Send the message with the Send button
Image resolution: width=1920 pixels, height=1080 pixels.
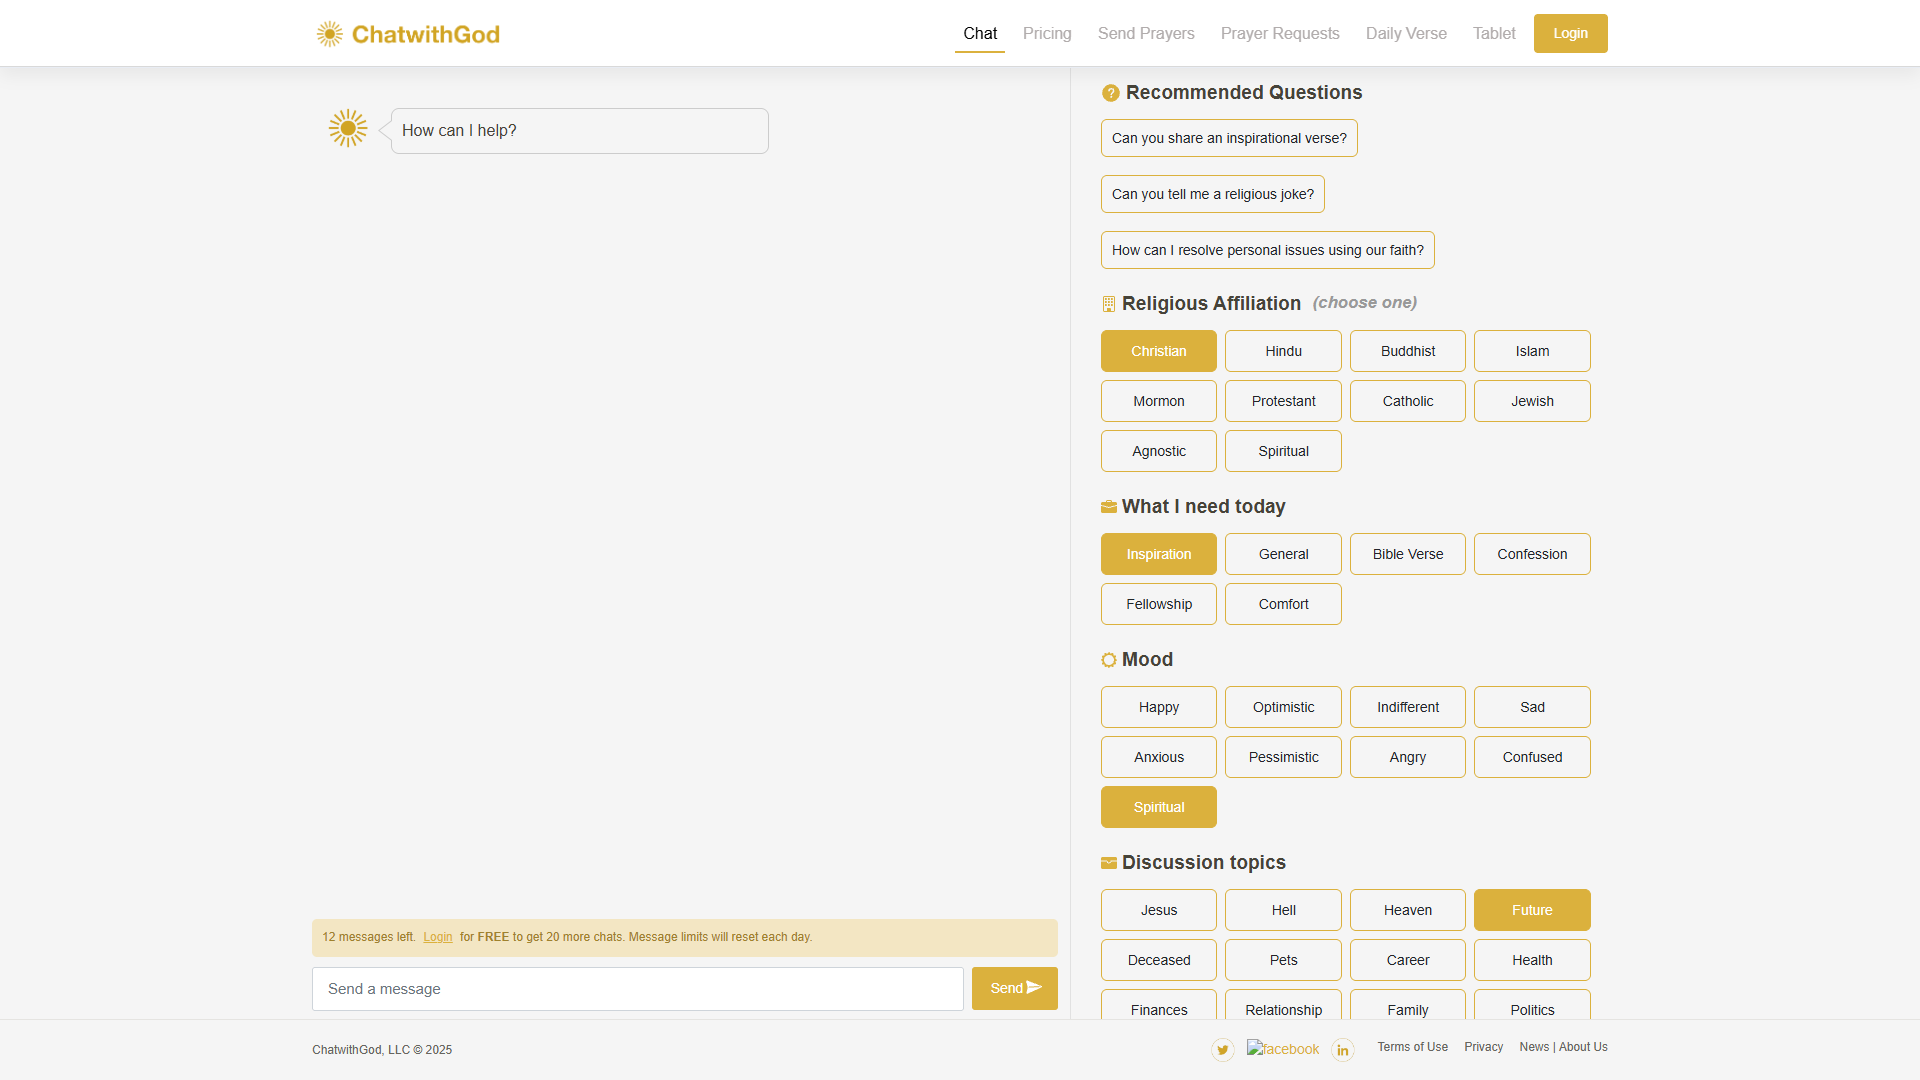pos(1014,988)
